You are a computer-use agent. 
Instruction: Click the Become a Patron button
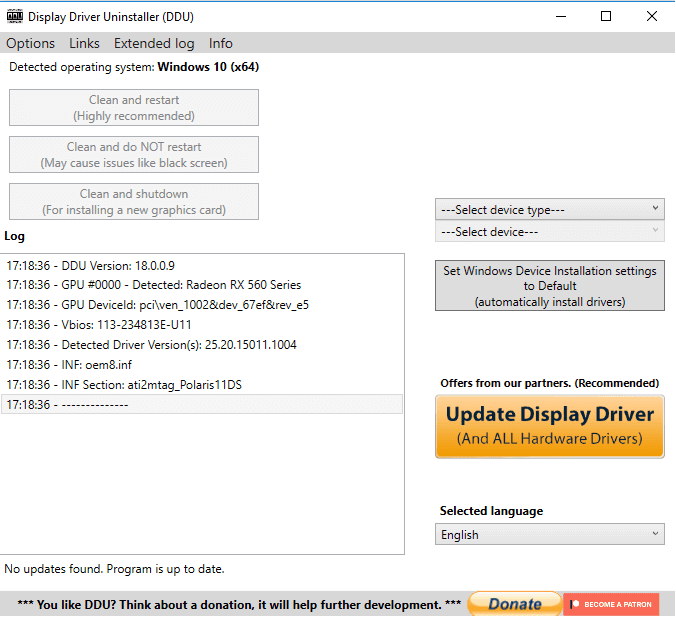coord(611,604)
